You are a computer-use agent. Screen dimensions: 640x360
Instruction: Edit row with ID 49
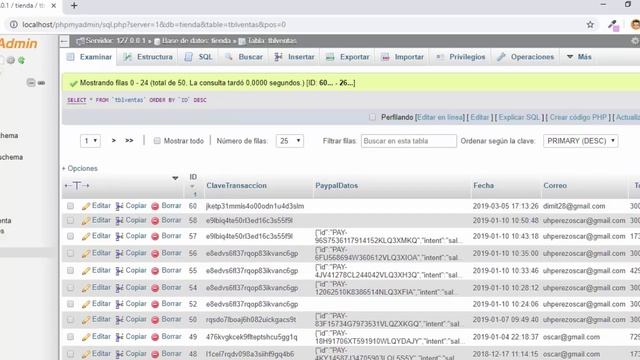(96, 337)
